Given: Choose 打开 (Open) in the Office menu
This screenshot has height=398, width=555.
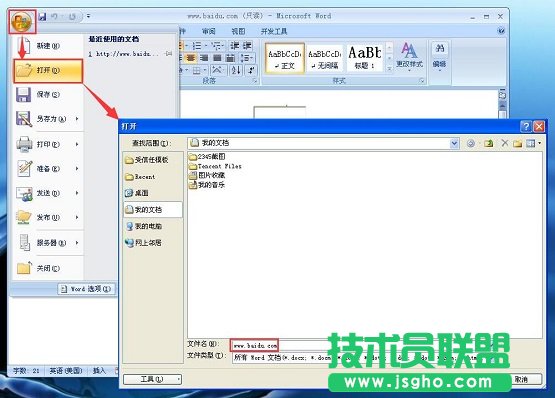Looking at the screenshot, I should point(48,70).
